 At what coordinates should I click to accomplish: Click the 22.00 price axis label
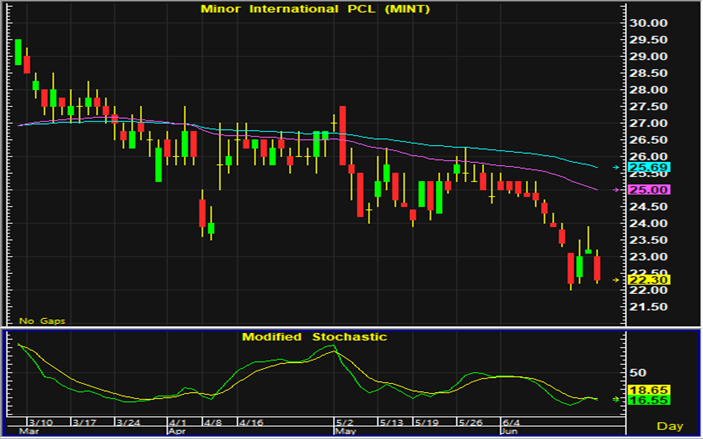point(648,290)
